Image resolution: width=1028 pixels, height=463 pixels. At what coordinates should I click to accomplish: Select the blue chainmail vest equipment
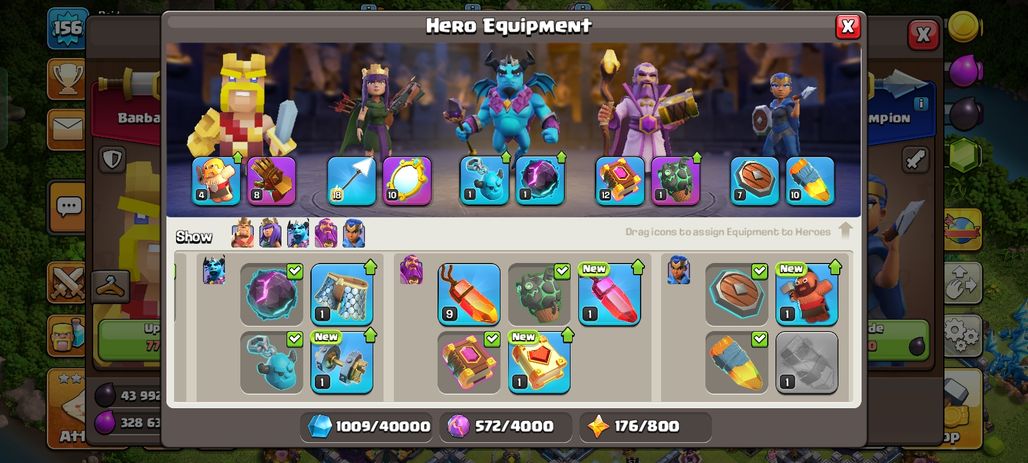342,294
